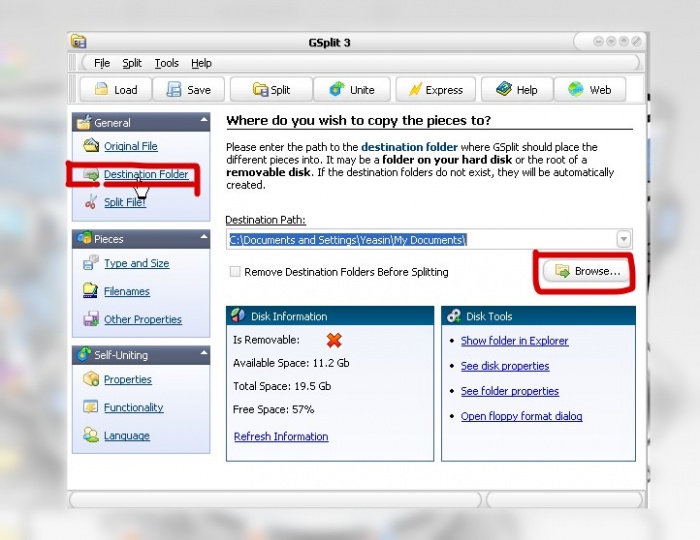This screenshot has height=540, width=700.
Task: Collapse the Pieces panel
Action: (204, 237)
